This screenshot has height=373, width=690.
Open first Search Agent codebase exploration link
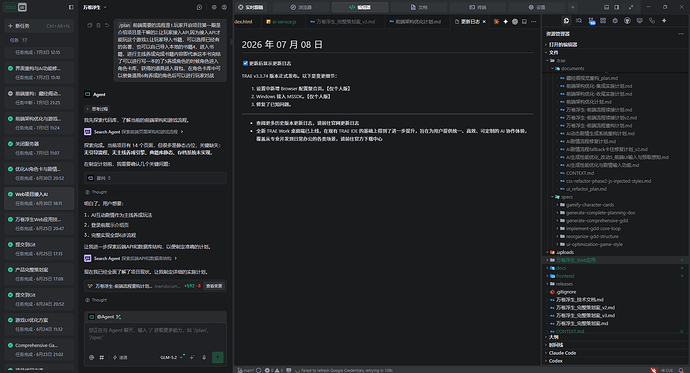point(133,132)
